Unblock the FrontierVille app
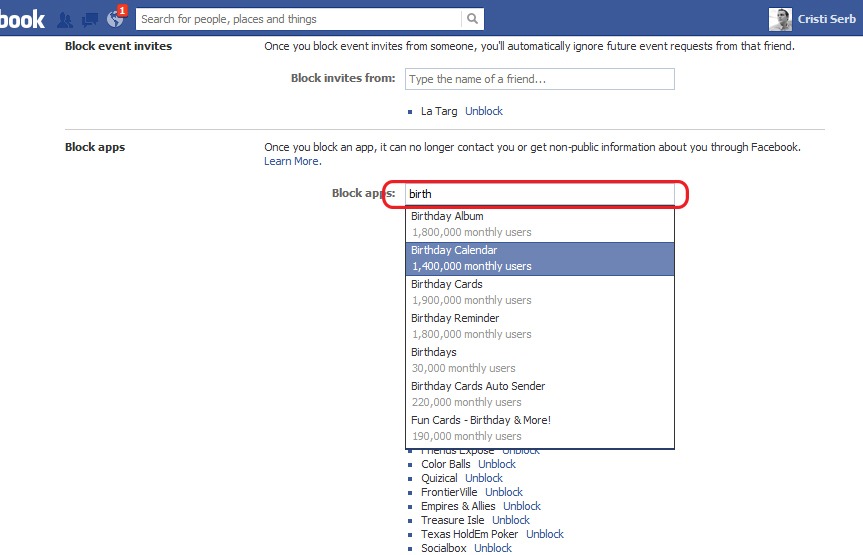This screenshot has height=555, width=863. pyautogui.click(x=504, y=492)
